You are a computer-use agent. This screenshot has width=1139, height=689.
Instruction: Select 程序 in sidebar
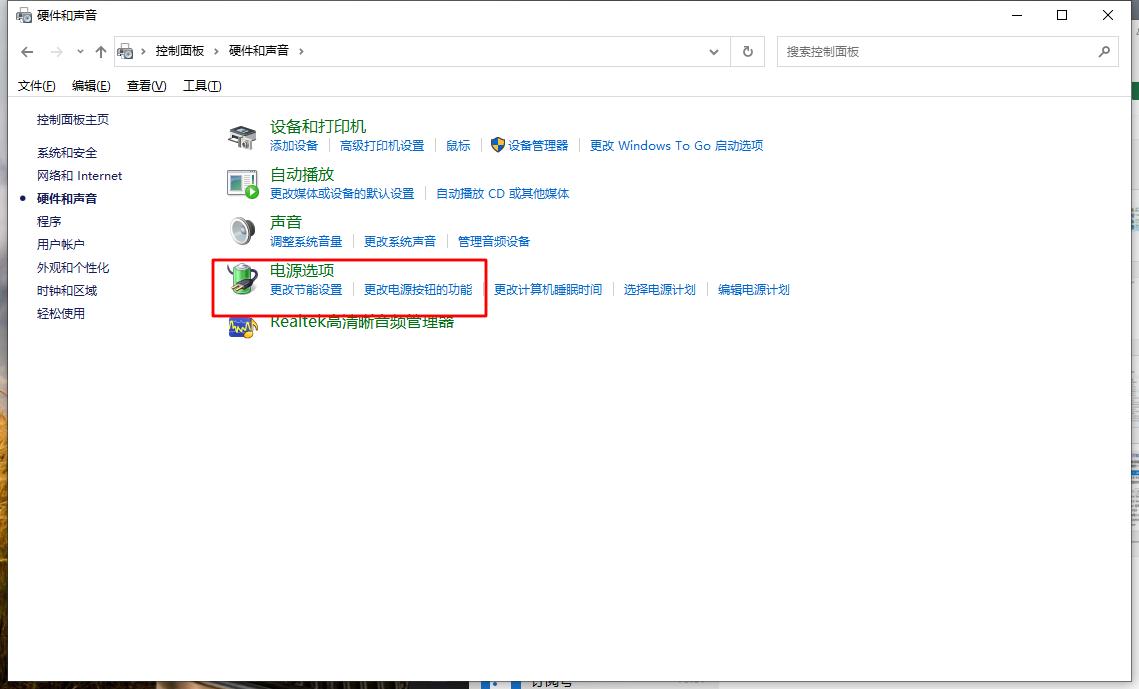click(49, 221)
